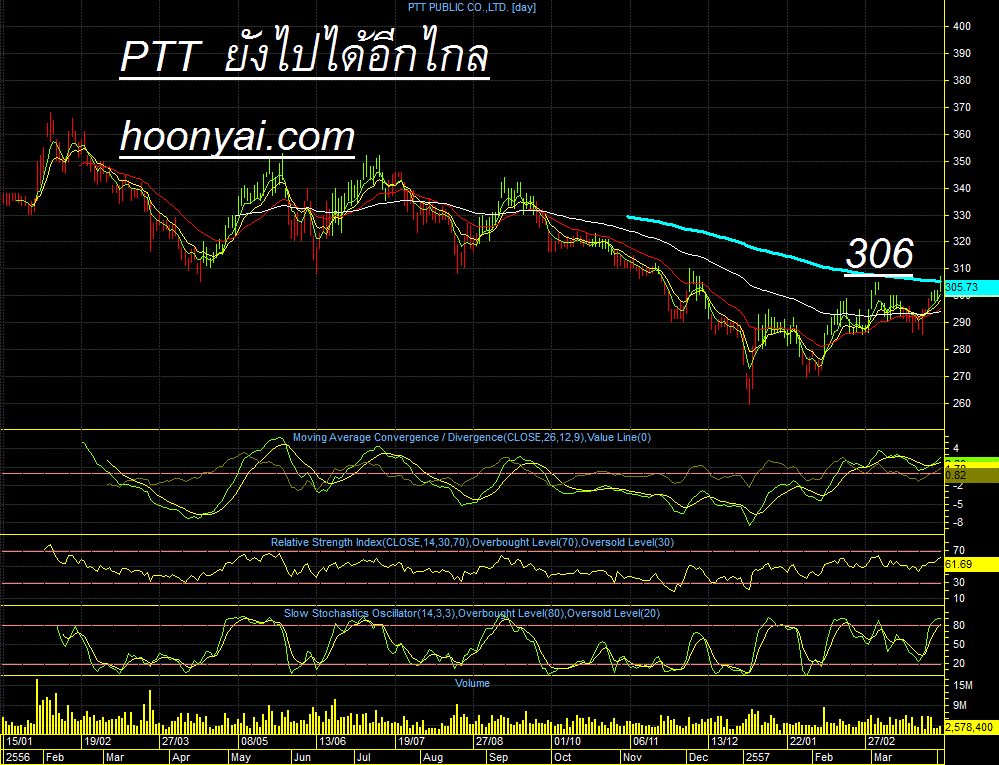Viewport: 999px width, 765px height.
Task: Click the 2,578,400 volume value tag
Action: coord(971,727)
